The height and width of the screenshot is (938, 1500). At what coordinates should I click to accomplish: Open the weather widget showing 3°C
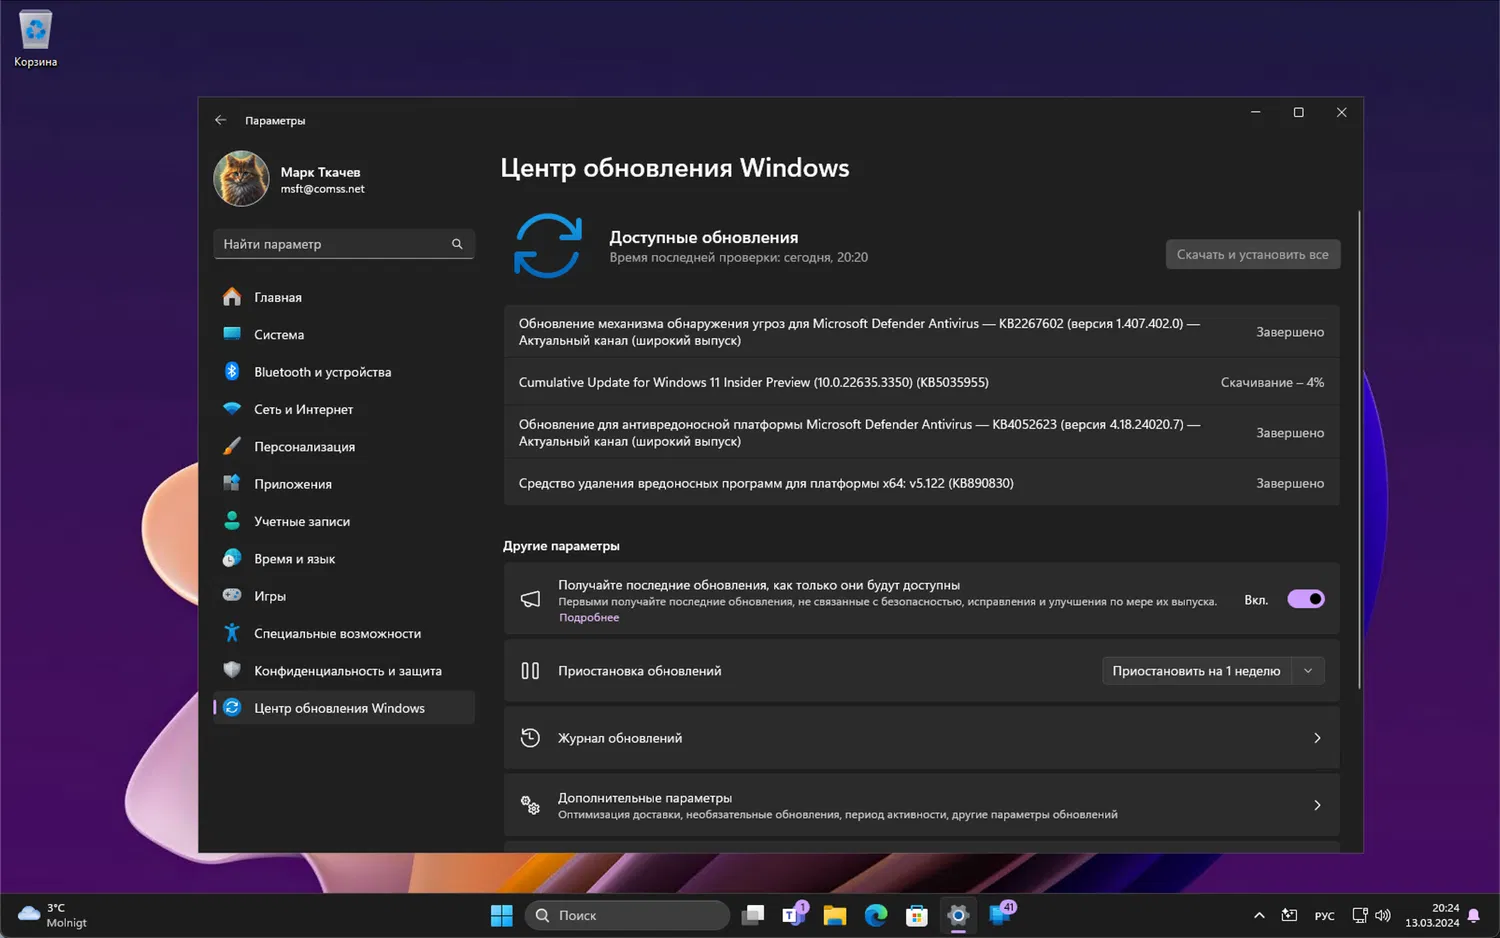(53, 915)
